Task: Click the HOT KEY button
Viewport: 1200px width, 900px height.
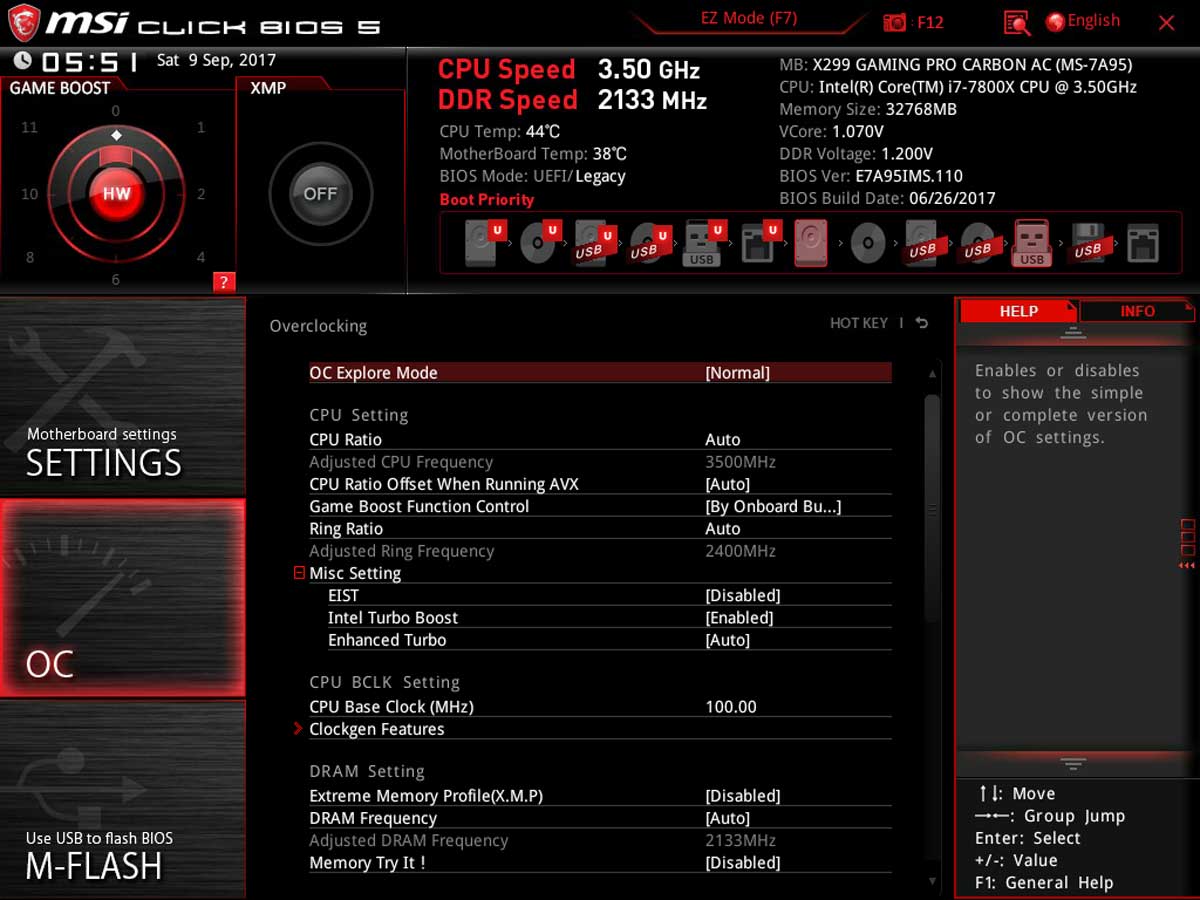Action: click(859, 323)
